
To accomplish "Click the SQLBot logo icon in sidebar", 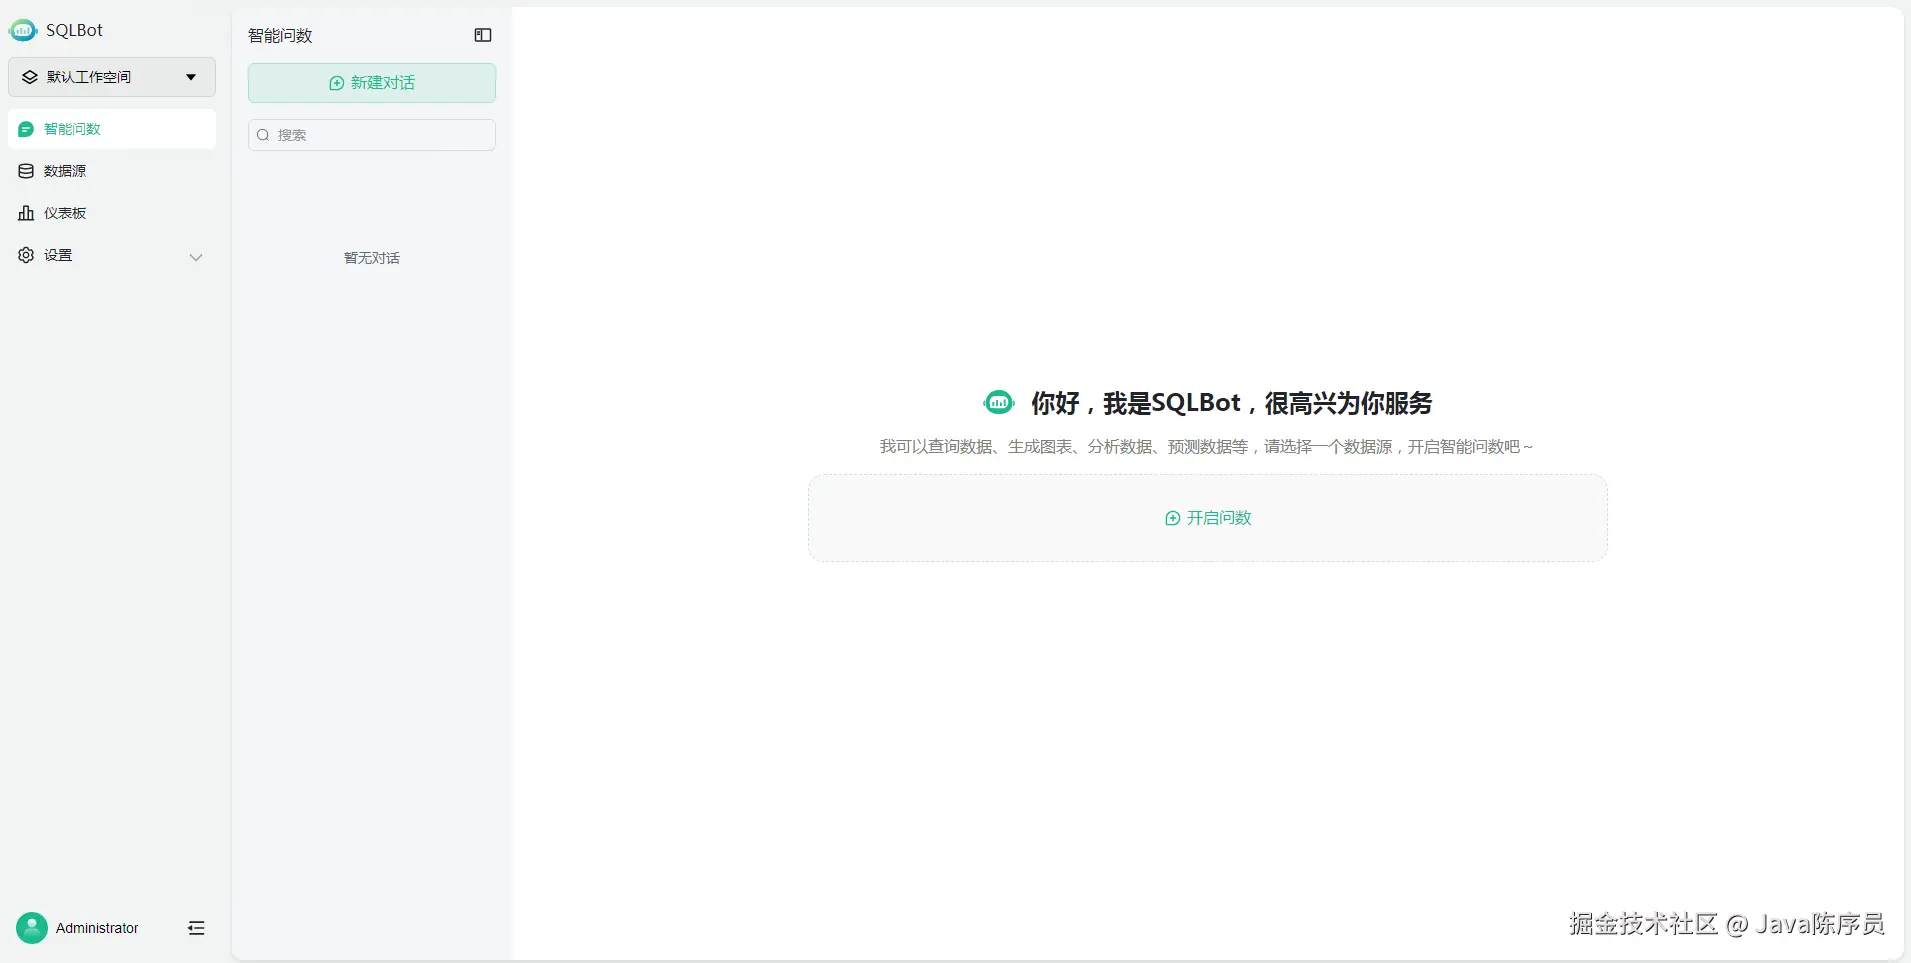I will pyautogui.click(x=23, y=30).
